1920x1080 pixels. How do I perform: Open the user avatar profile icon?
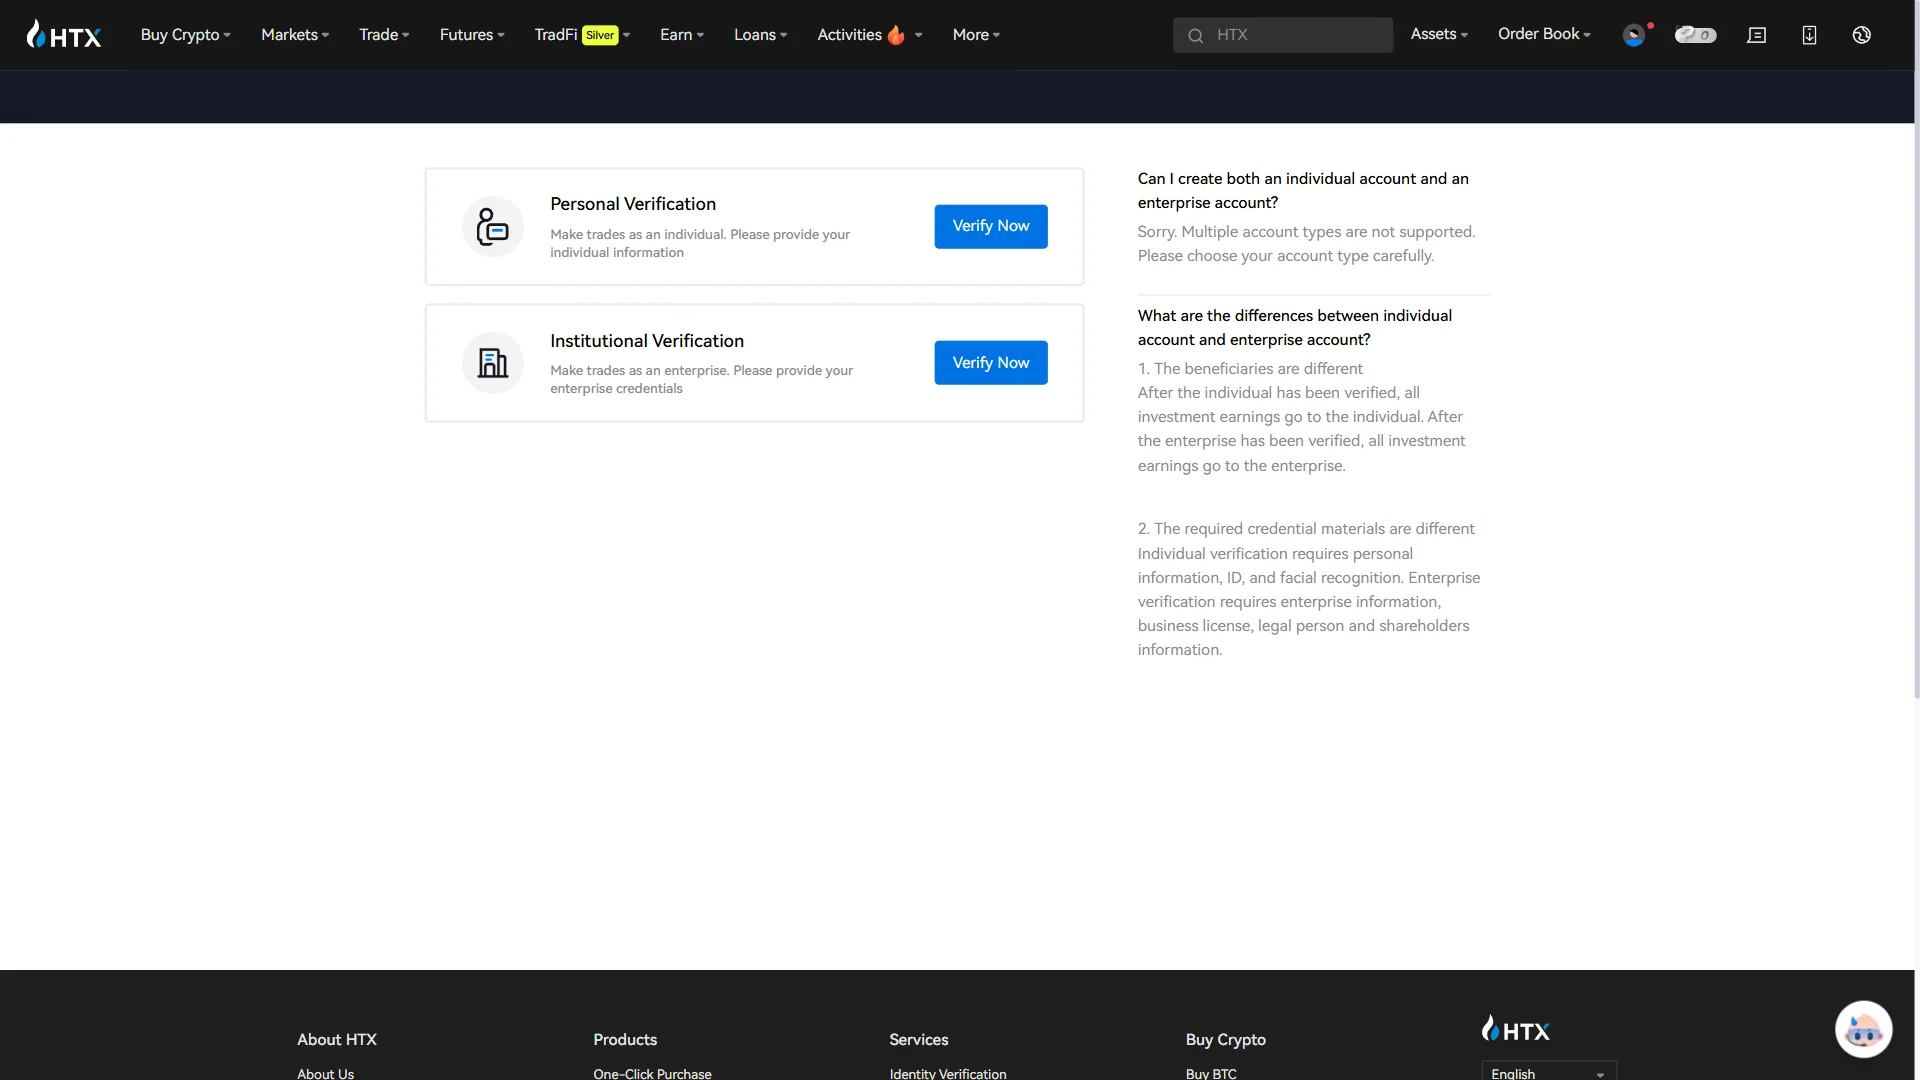click(1634, 35)
